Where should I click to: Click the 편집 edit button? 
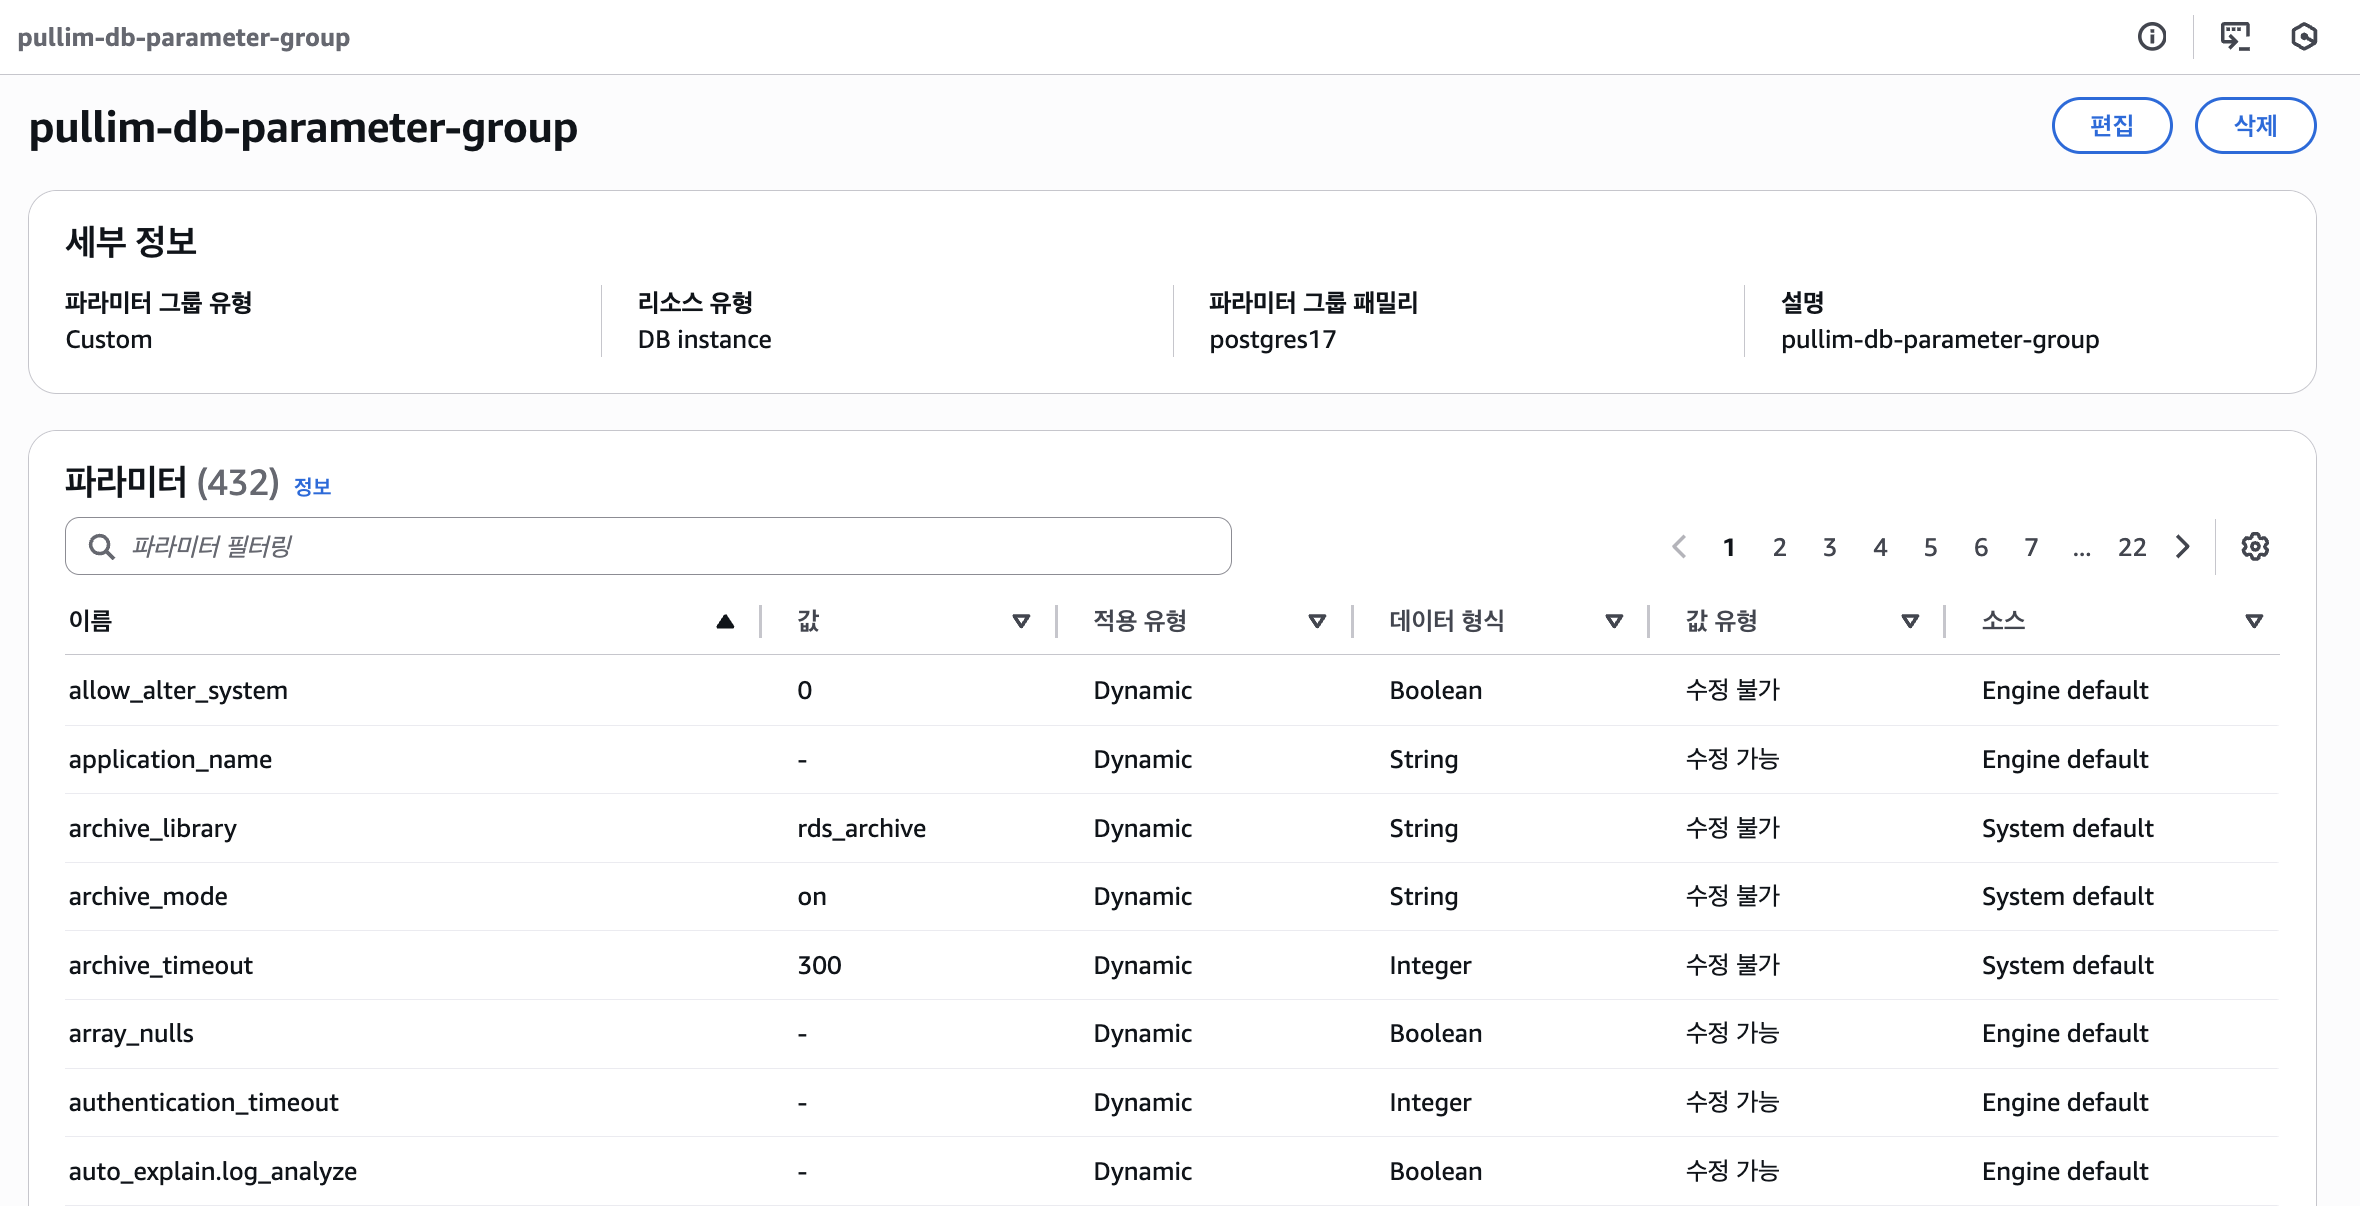2111,126
